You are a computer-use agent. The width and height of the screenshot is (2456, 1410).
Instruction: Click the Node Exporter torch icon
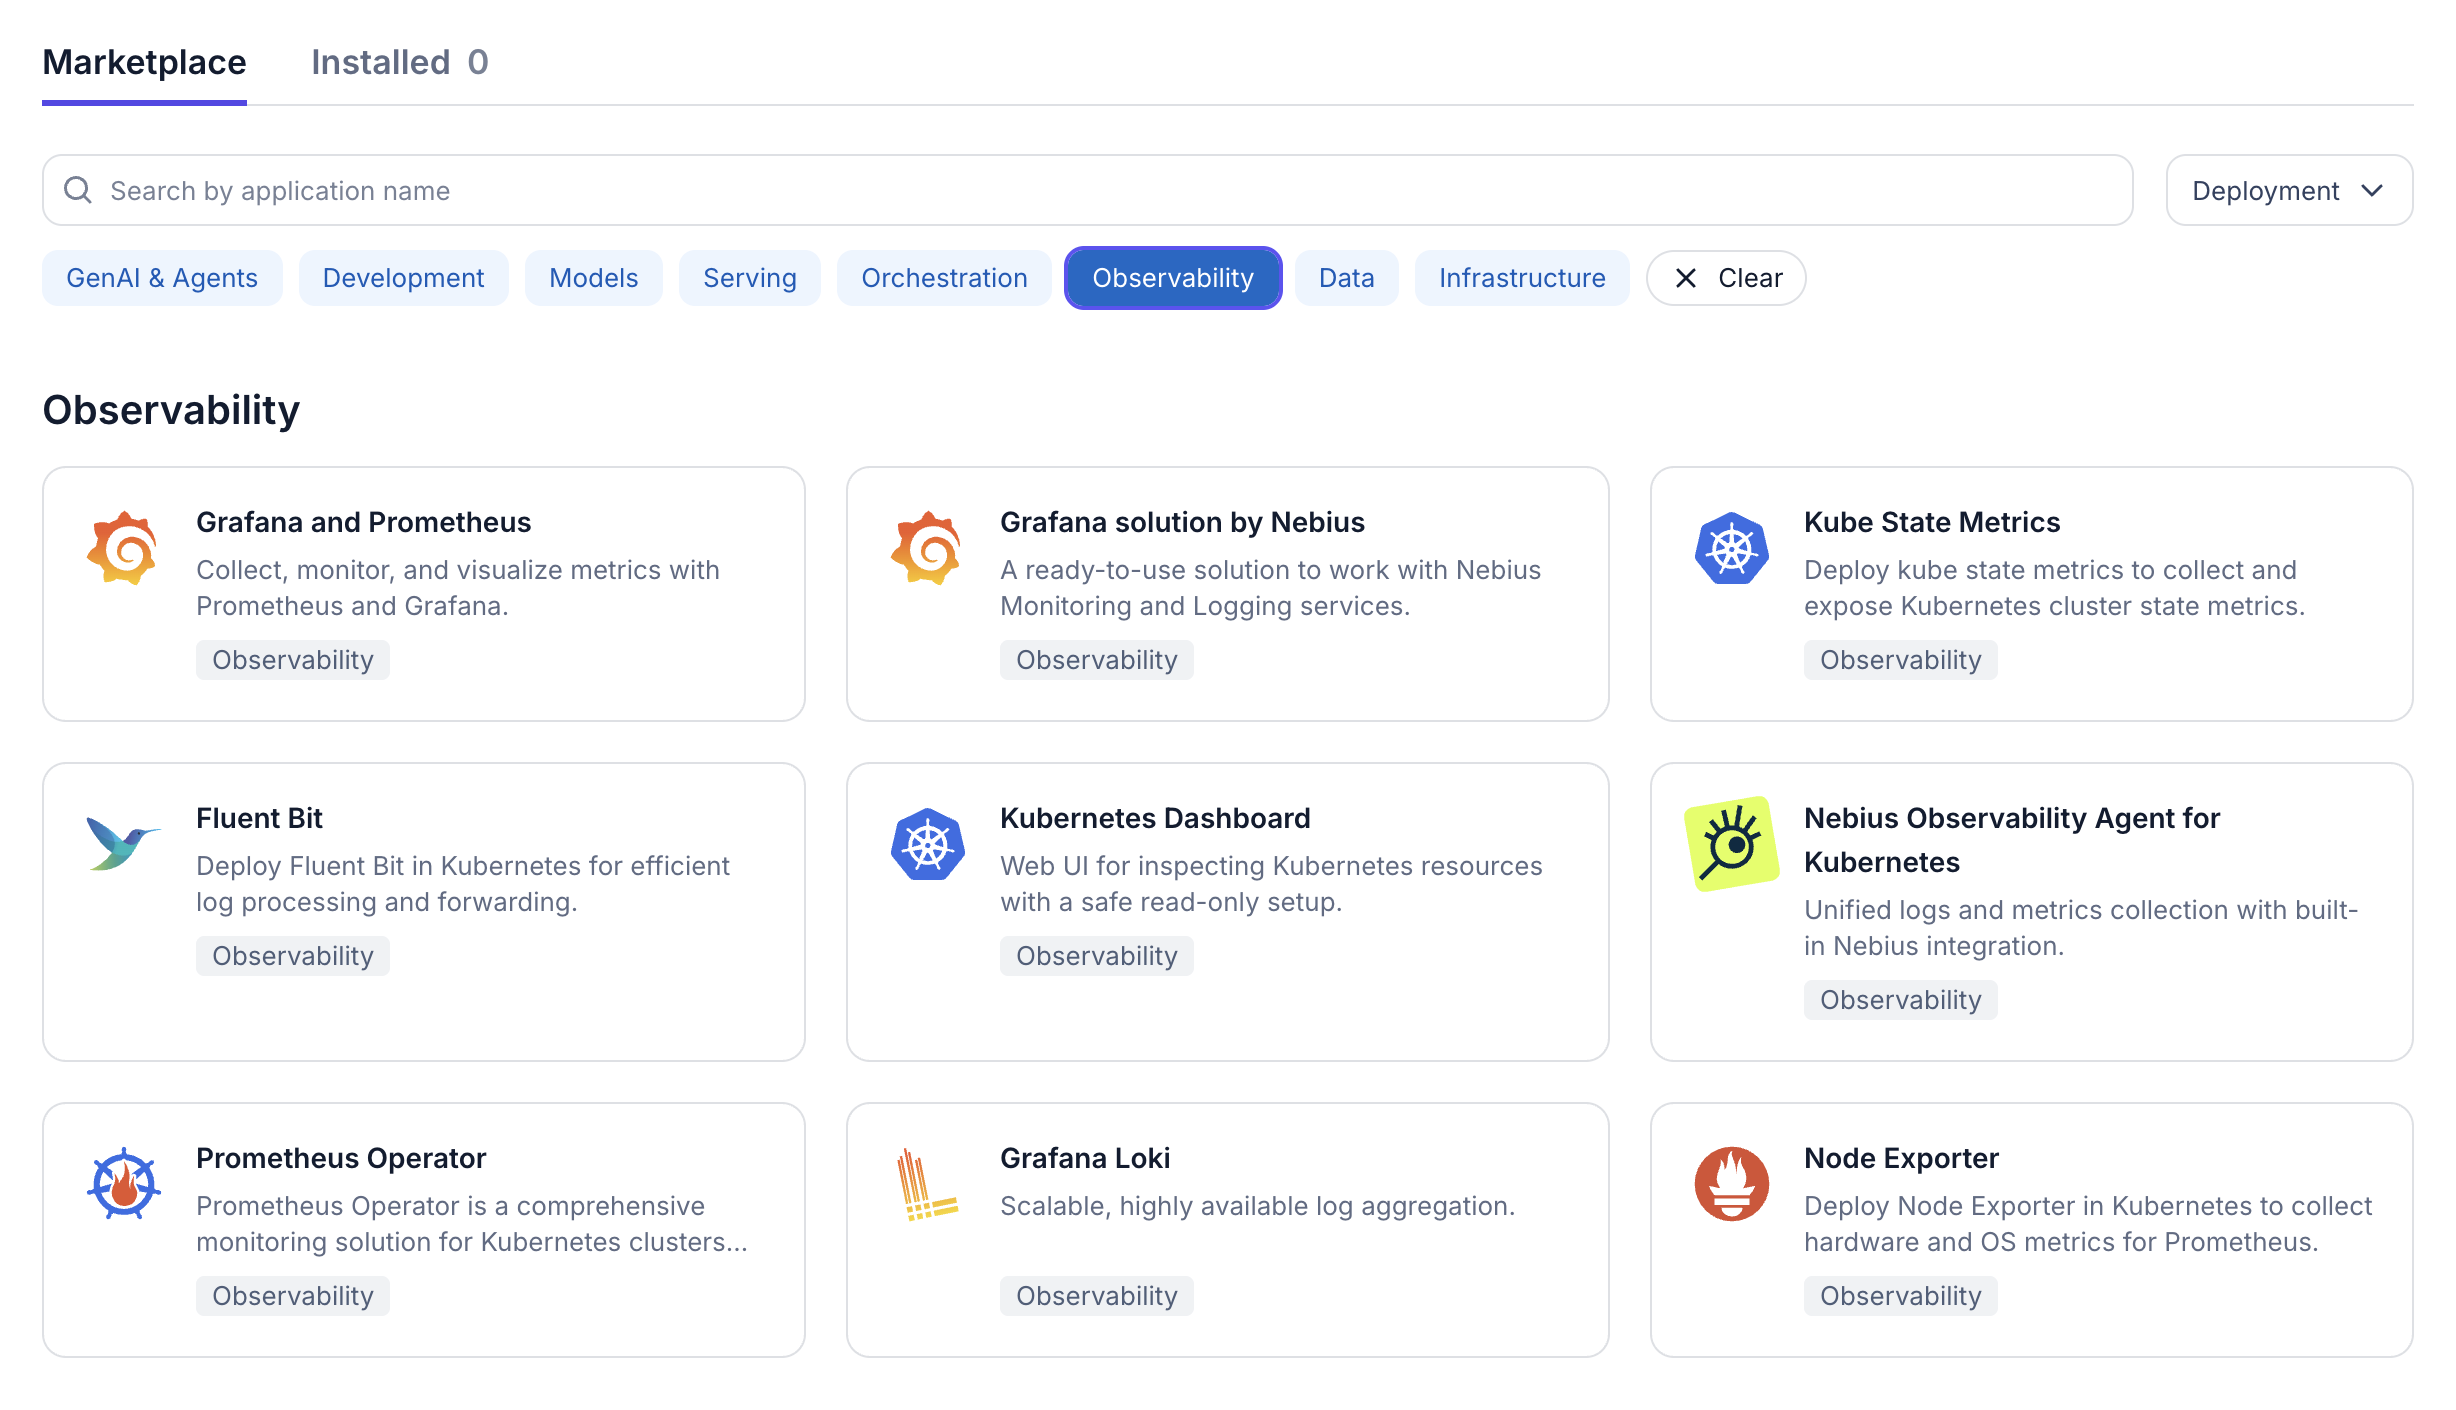click(1730, 1183)
